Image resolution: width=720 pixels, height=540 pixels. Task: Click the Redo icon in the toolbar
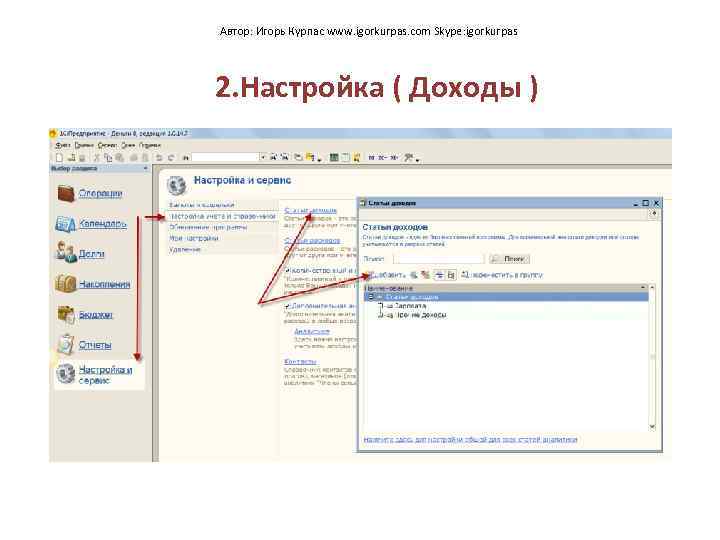point(171,158)
